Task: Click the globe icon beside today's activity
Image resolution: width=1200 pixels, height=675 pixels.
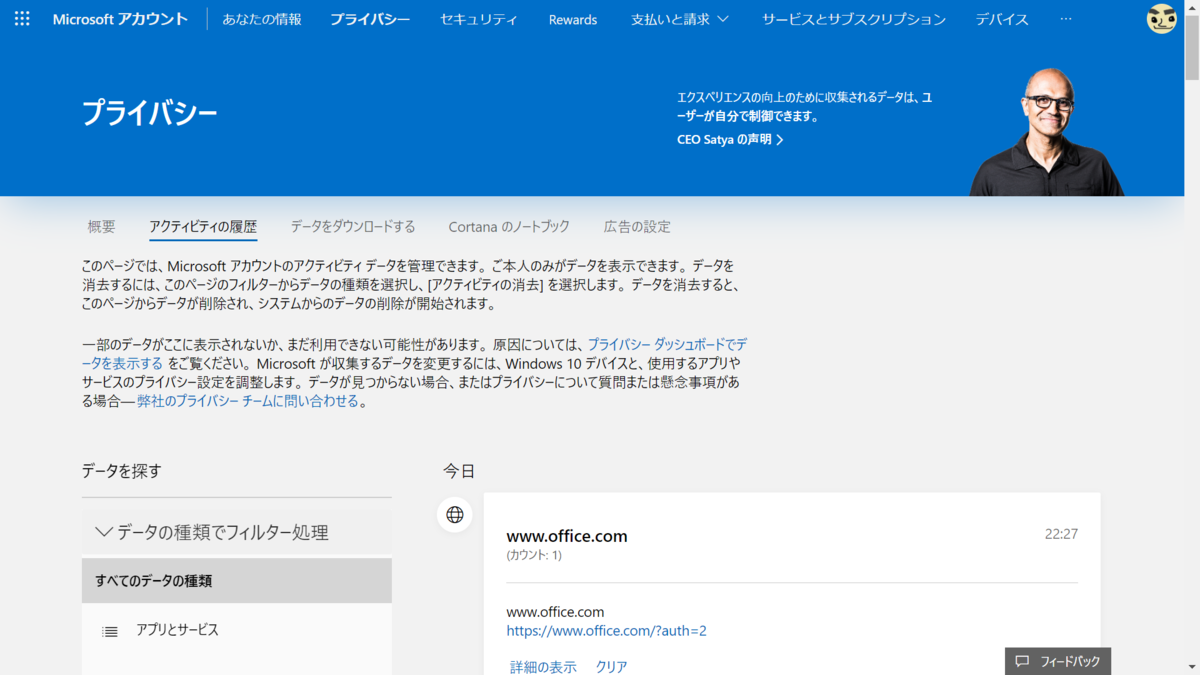Action: (x=455, y=515)
